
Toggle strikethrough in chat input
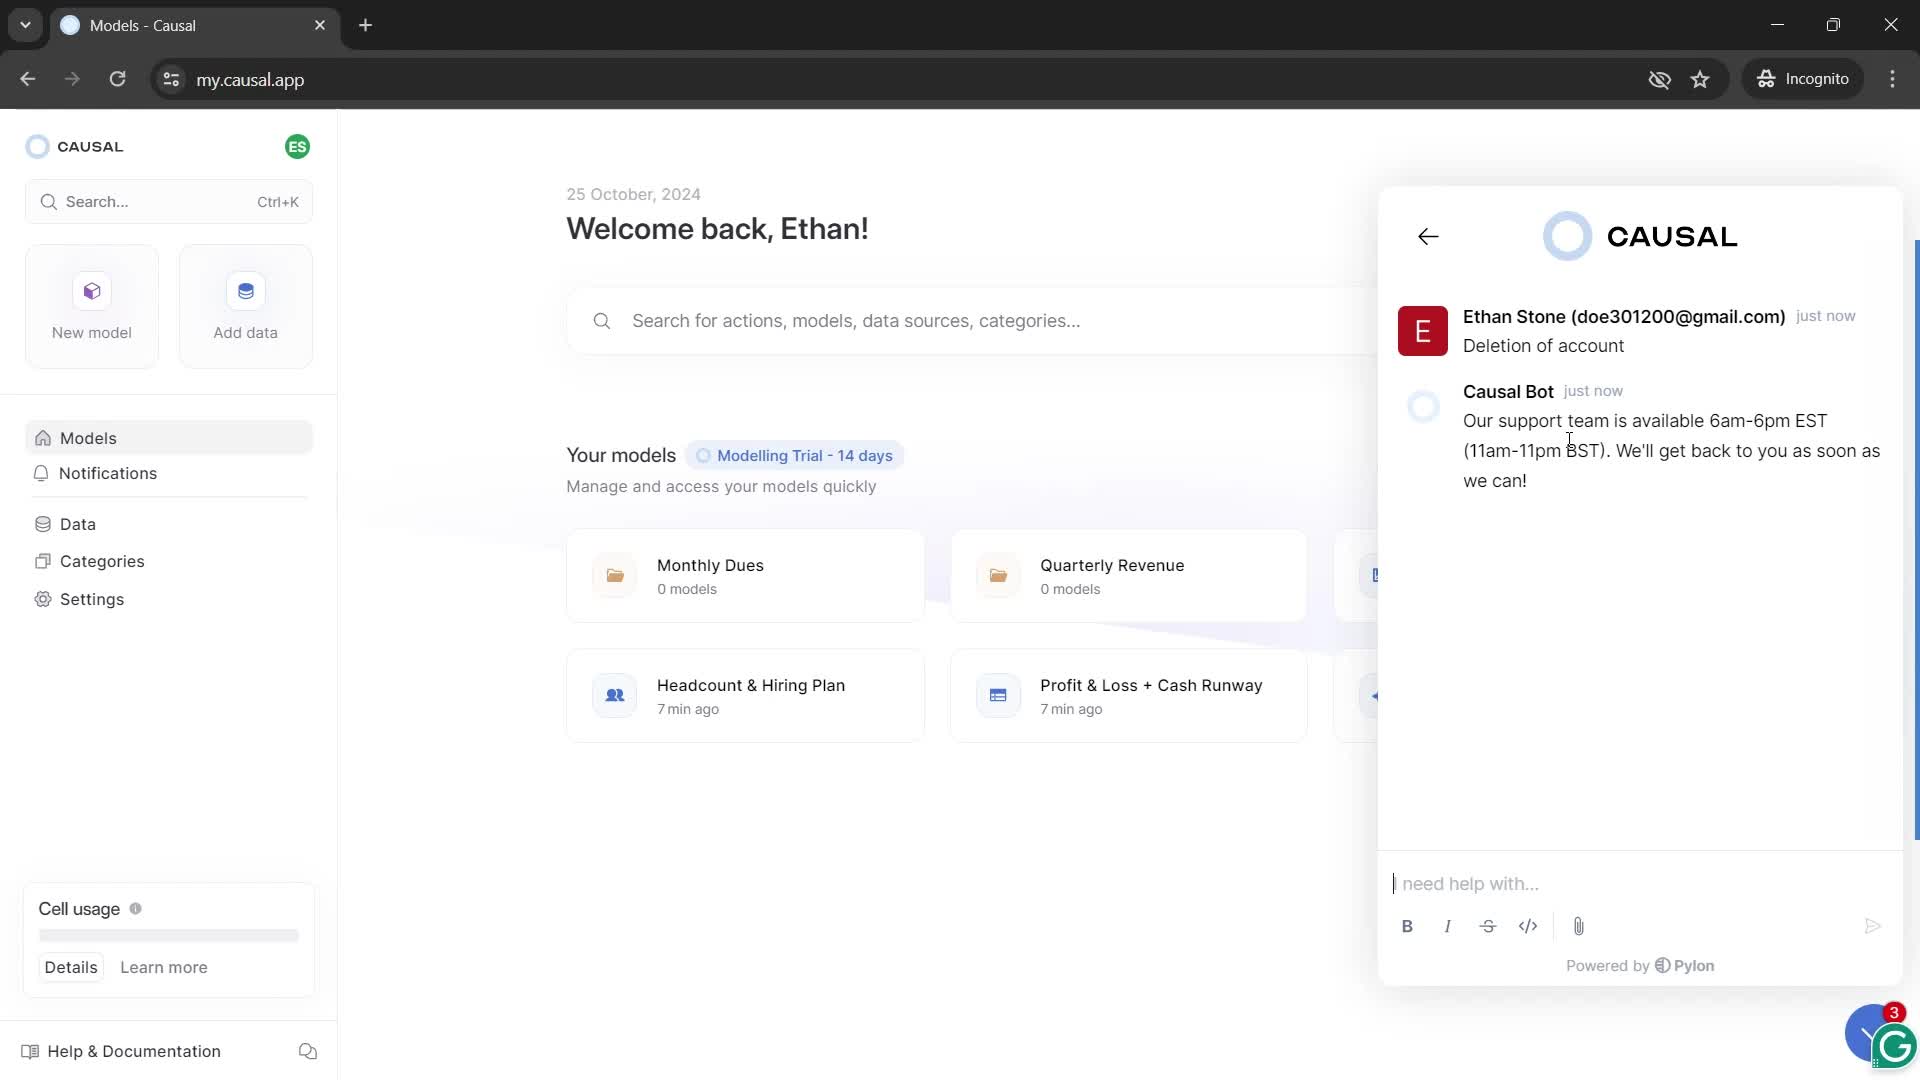click(1487, 926)
